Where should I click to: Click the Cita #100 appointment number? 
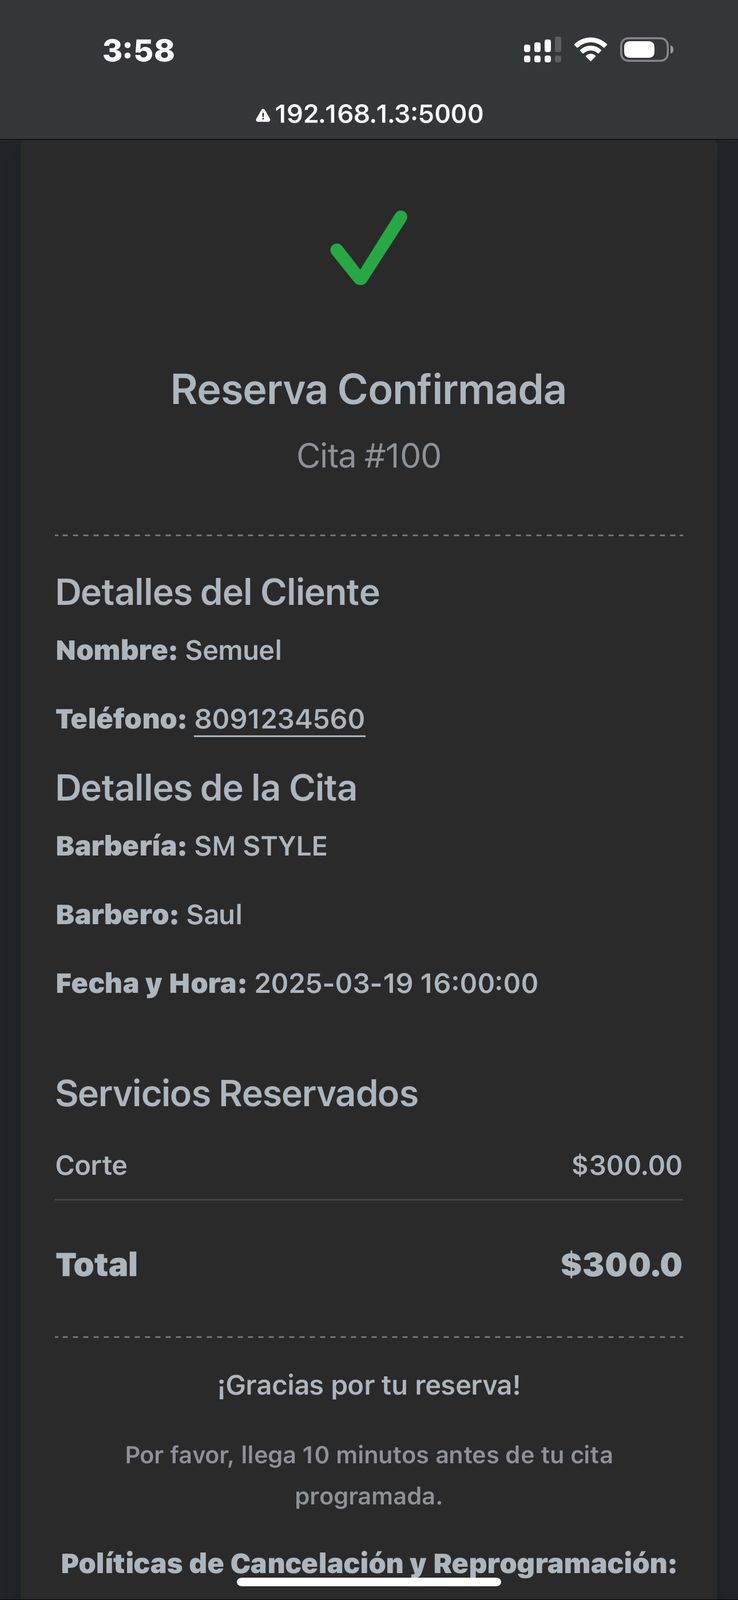coord(368,456)
